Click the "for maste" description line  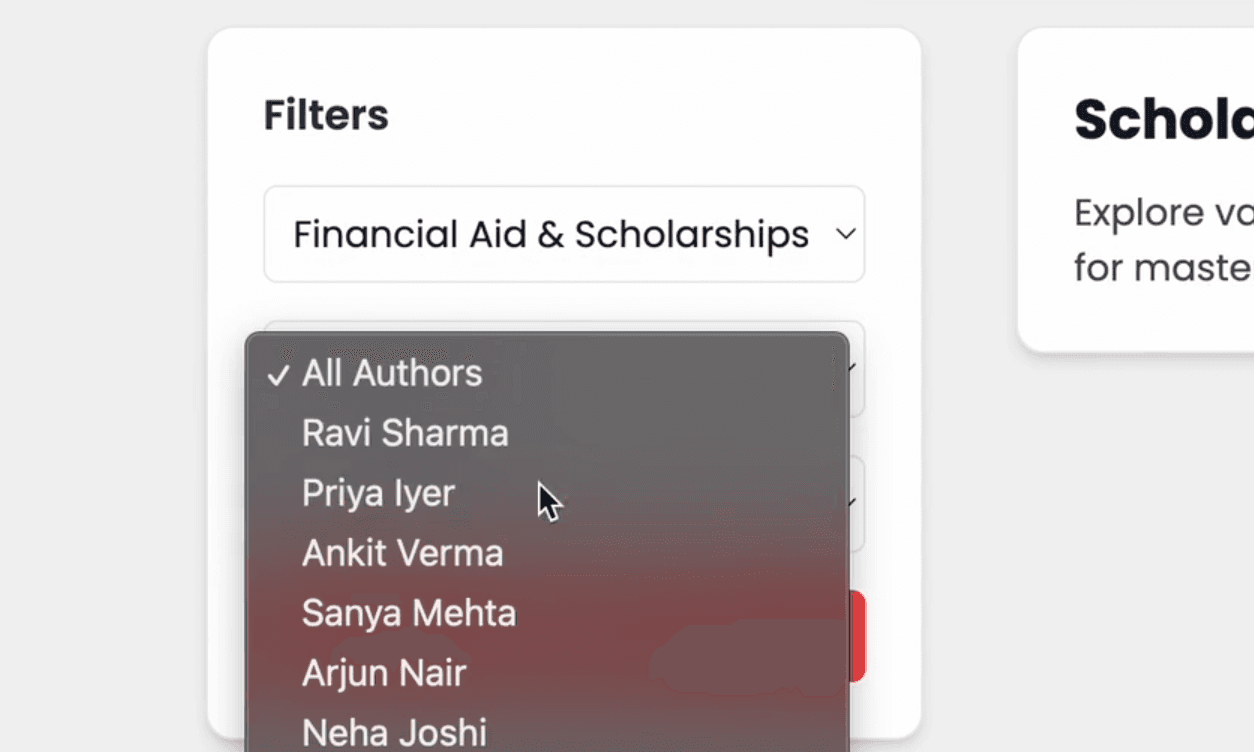[x=1164, y=268]
